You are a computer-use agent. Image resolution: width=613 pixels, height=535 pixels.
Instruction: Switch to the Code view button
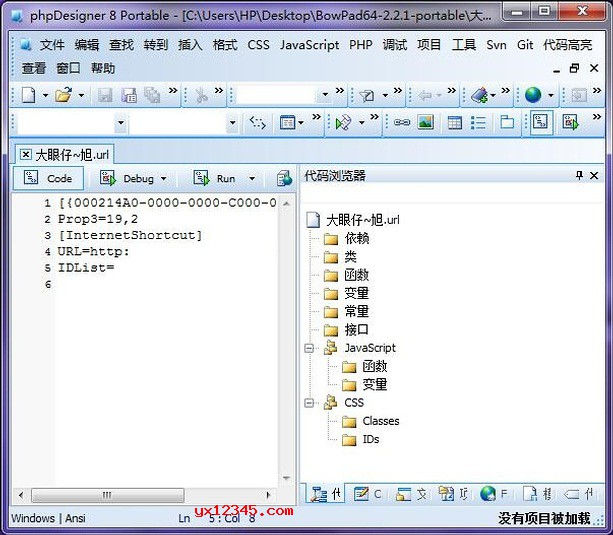click(48, 178)
